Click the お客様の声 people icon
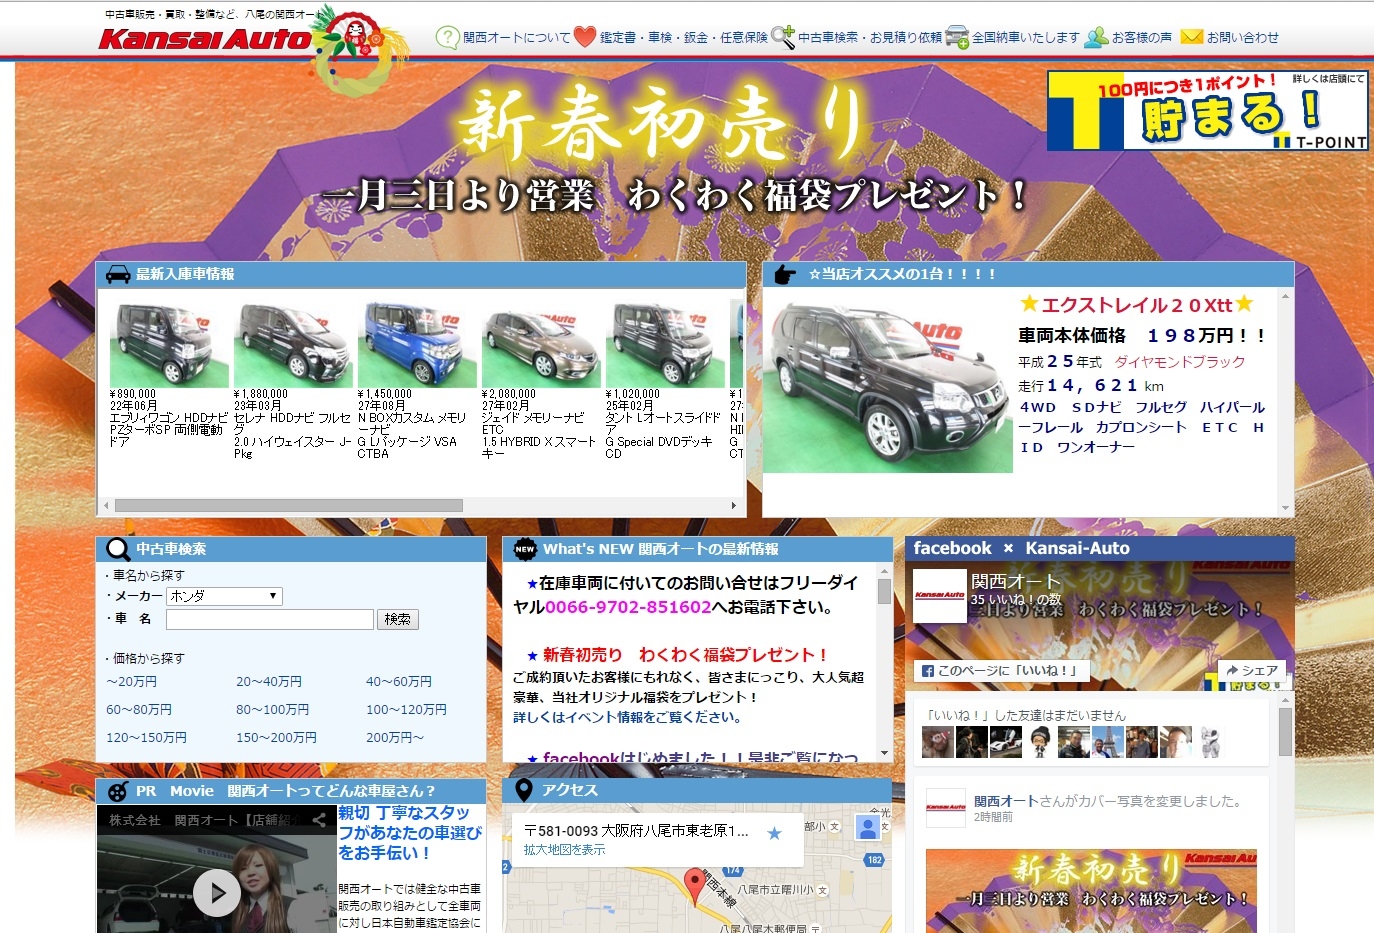The image size is (1374, 933). (1097, 38)
